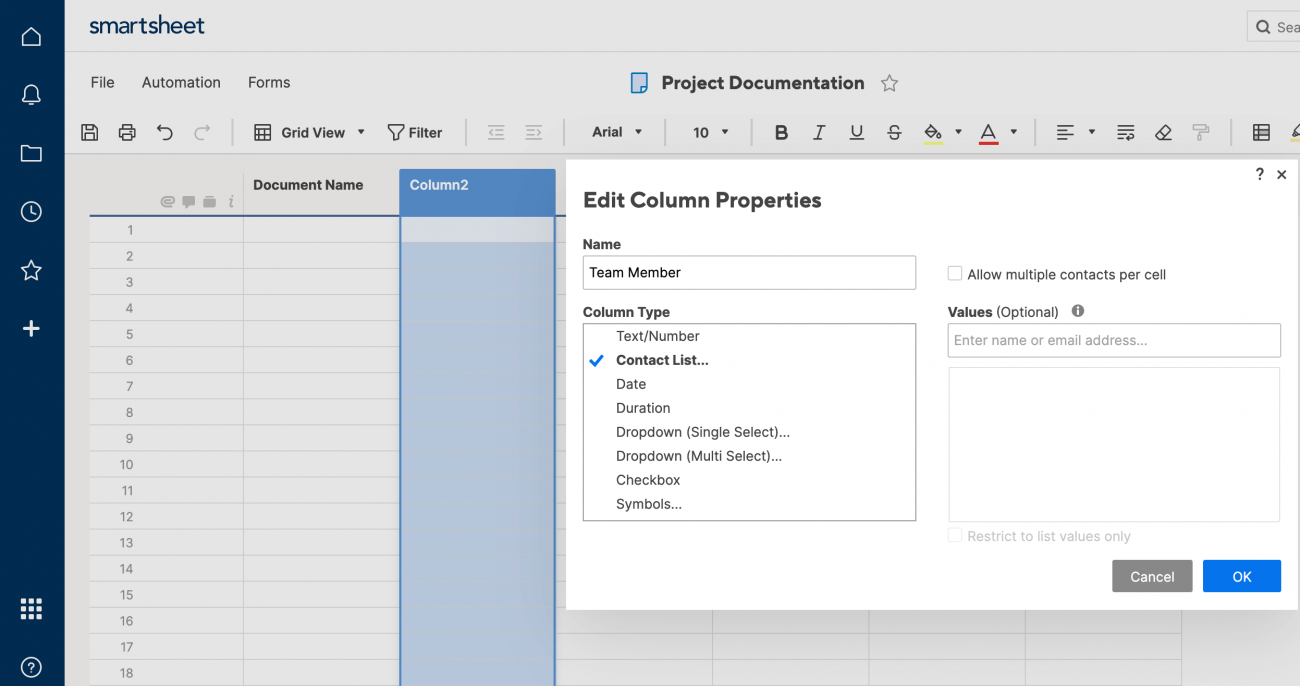This screenshot has height=686, width=1300.
Task: Select the Save icon
Action: click(89, 131)
